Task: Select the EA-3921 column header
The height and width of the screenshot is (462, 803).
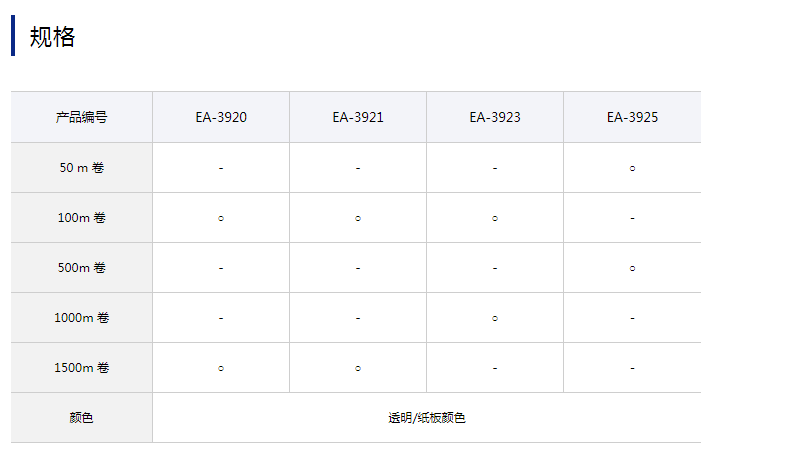Action: [x=358, y=117]
